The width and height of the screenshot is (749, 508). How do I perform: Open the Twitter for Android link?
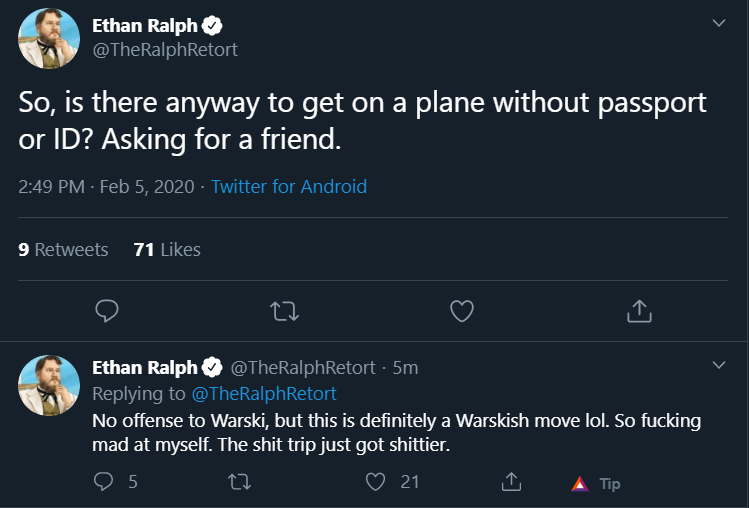pyautogui.click(x=289, y=186)
